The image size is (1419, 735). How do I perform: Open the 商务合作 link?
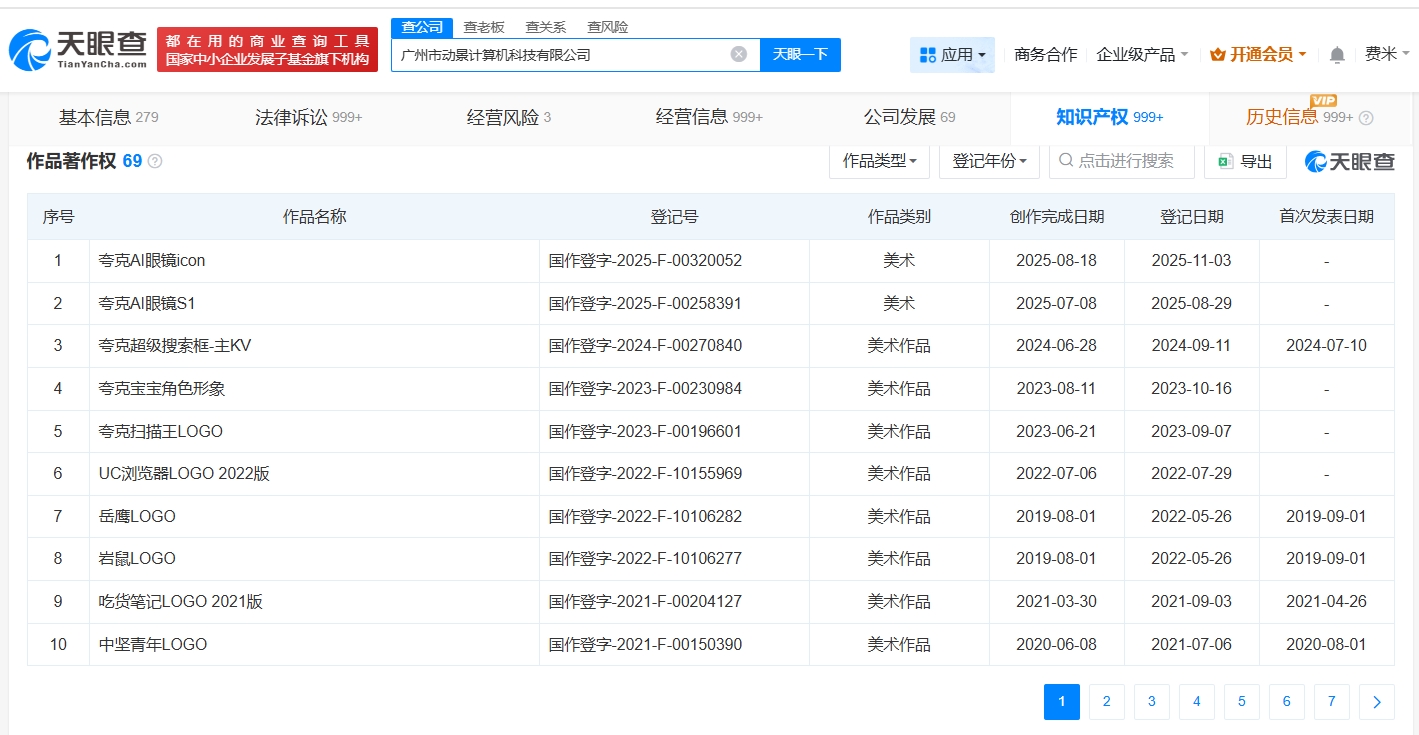1044,54
